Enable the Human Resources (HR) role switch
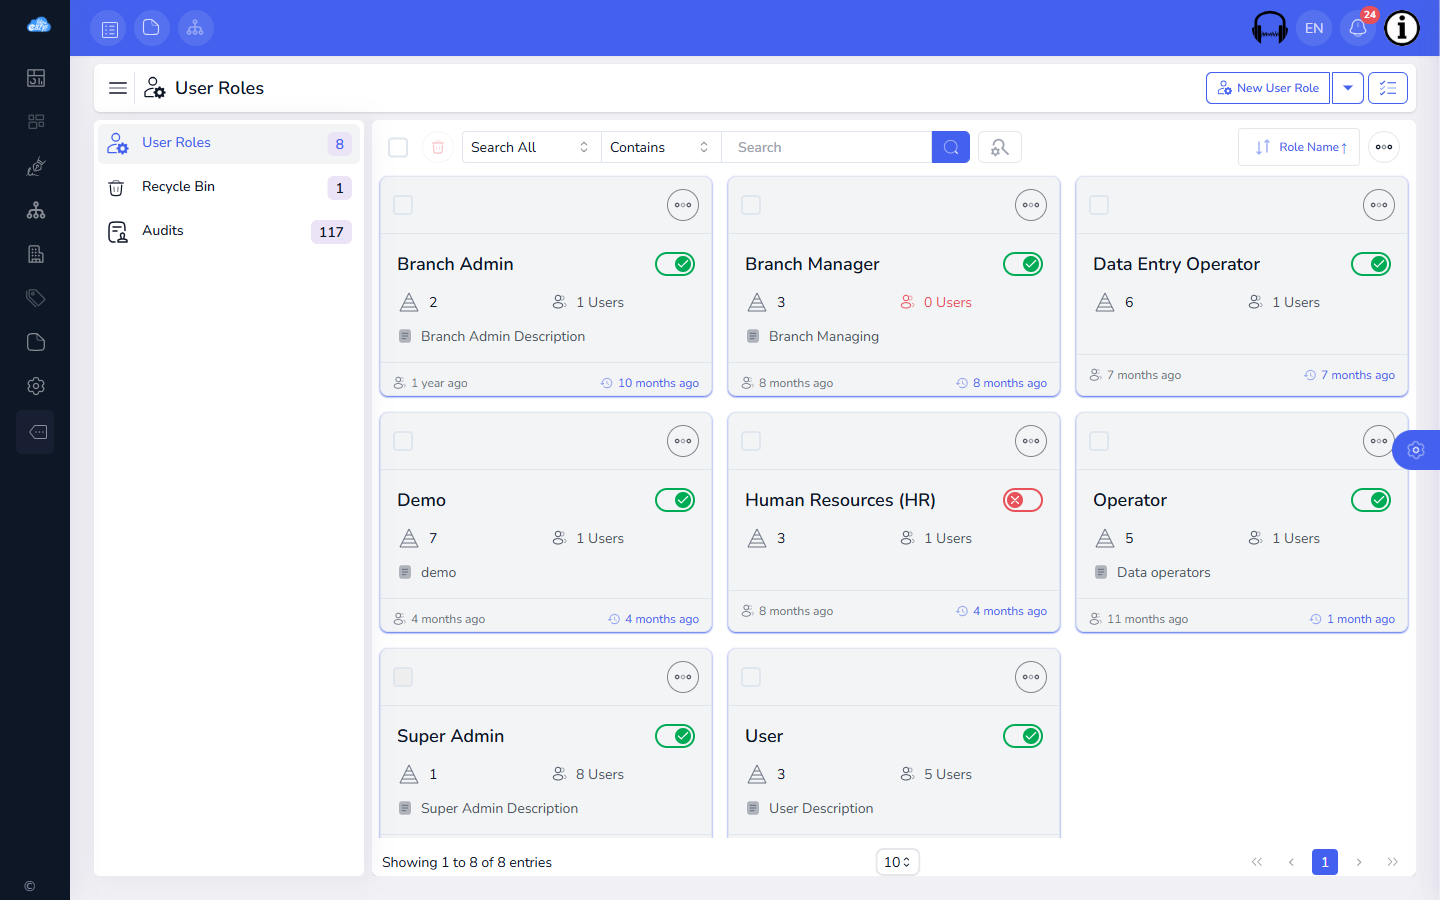1440x900 pixels. coord(1023,500)
